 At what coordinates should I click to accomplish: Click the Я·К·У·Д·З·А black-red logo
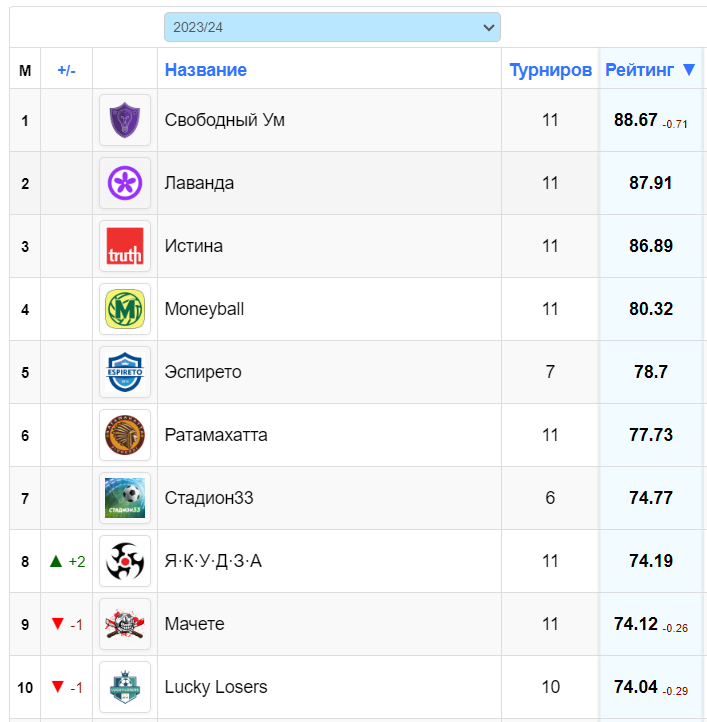(x=125, y=561)
